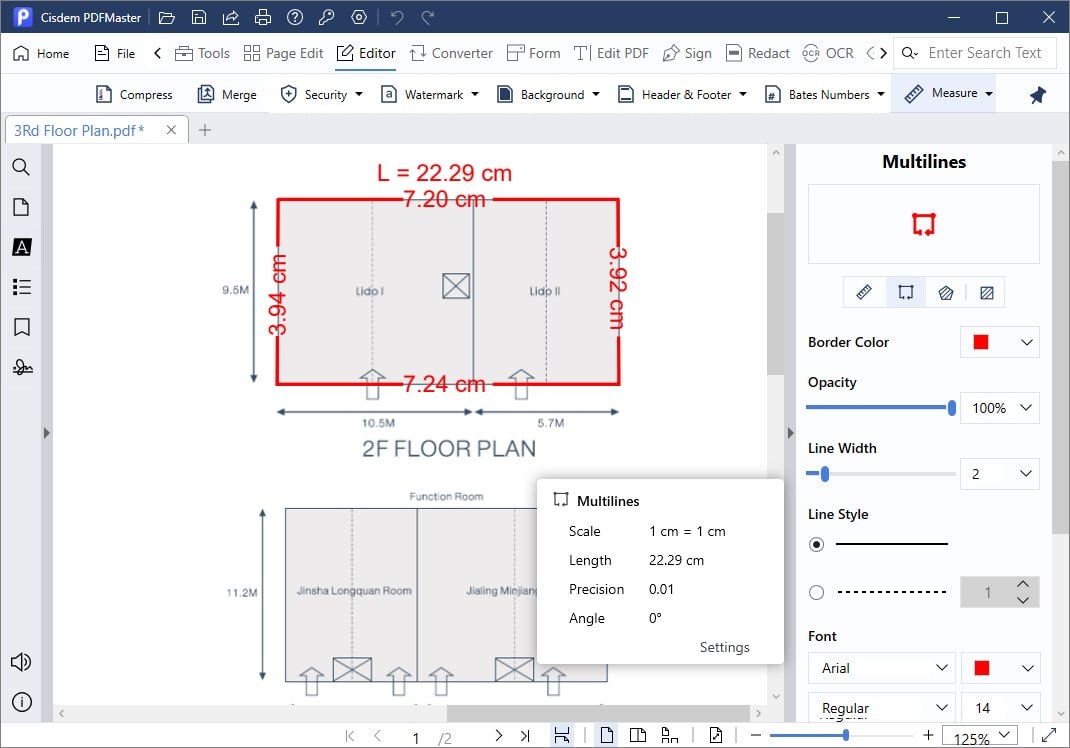The height and width of the screenshot is (748, 1070).
Task: Click Settings in the Multilines popup
Action: (x=724, y=647)
